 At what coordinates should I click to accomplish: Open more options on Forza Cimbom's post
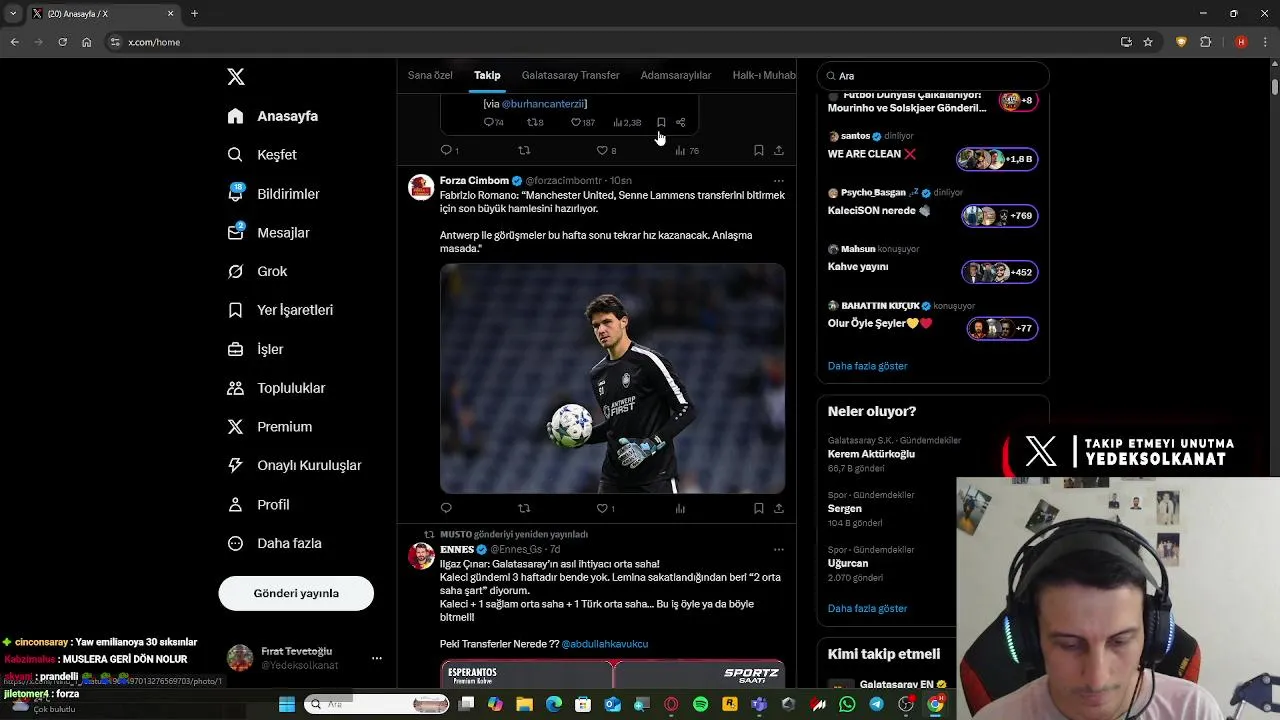click(x=778, y=181)
